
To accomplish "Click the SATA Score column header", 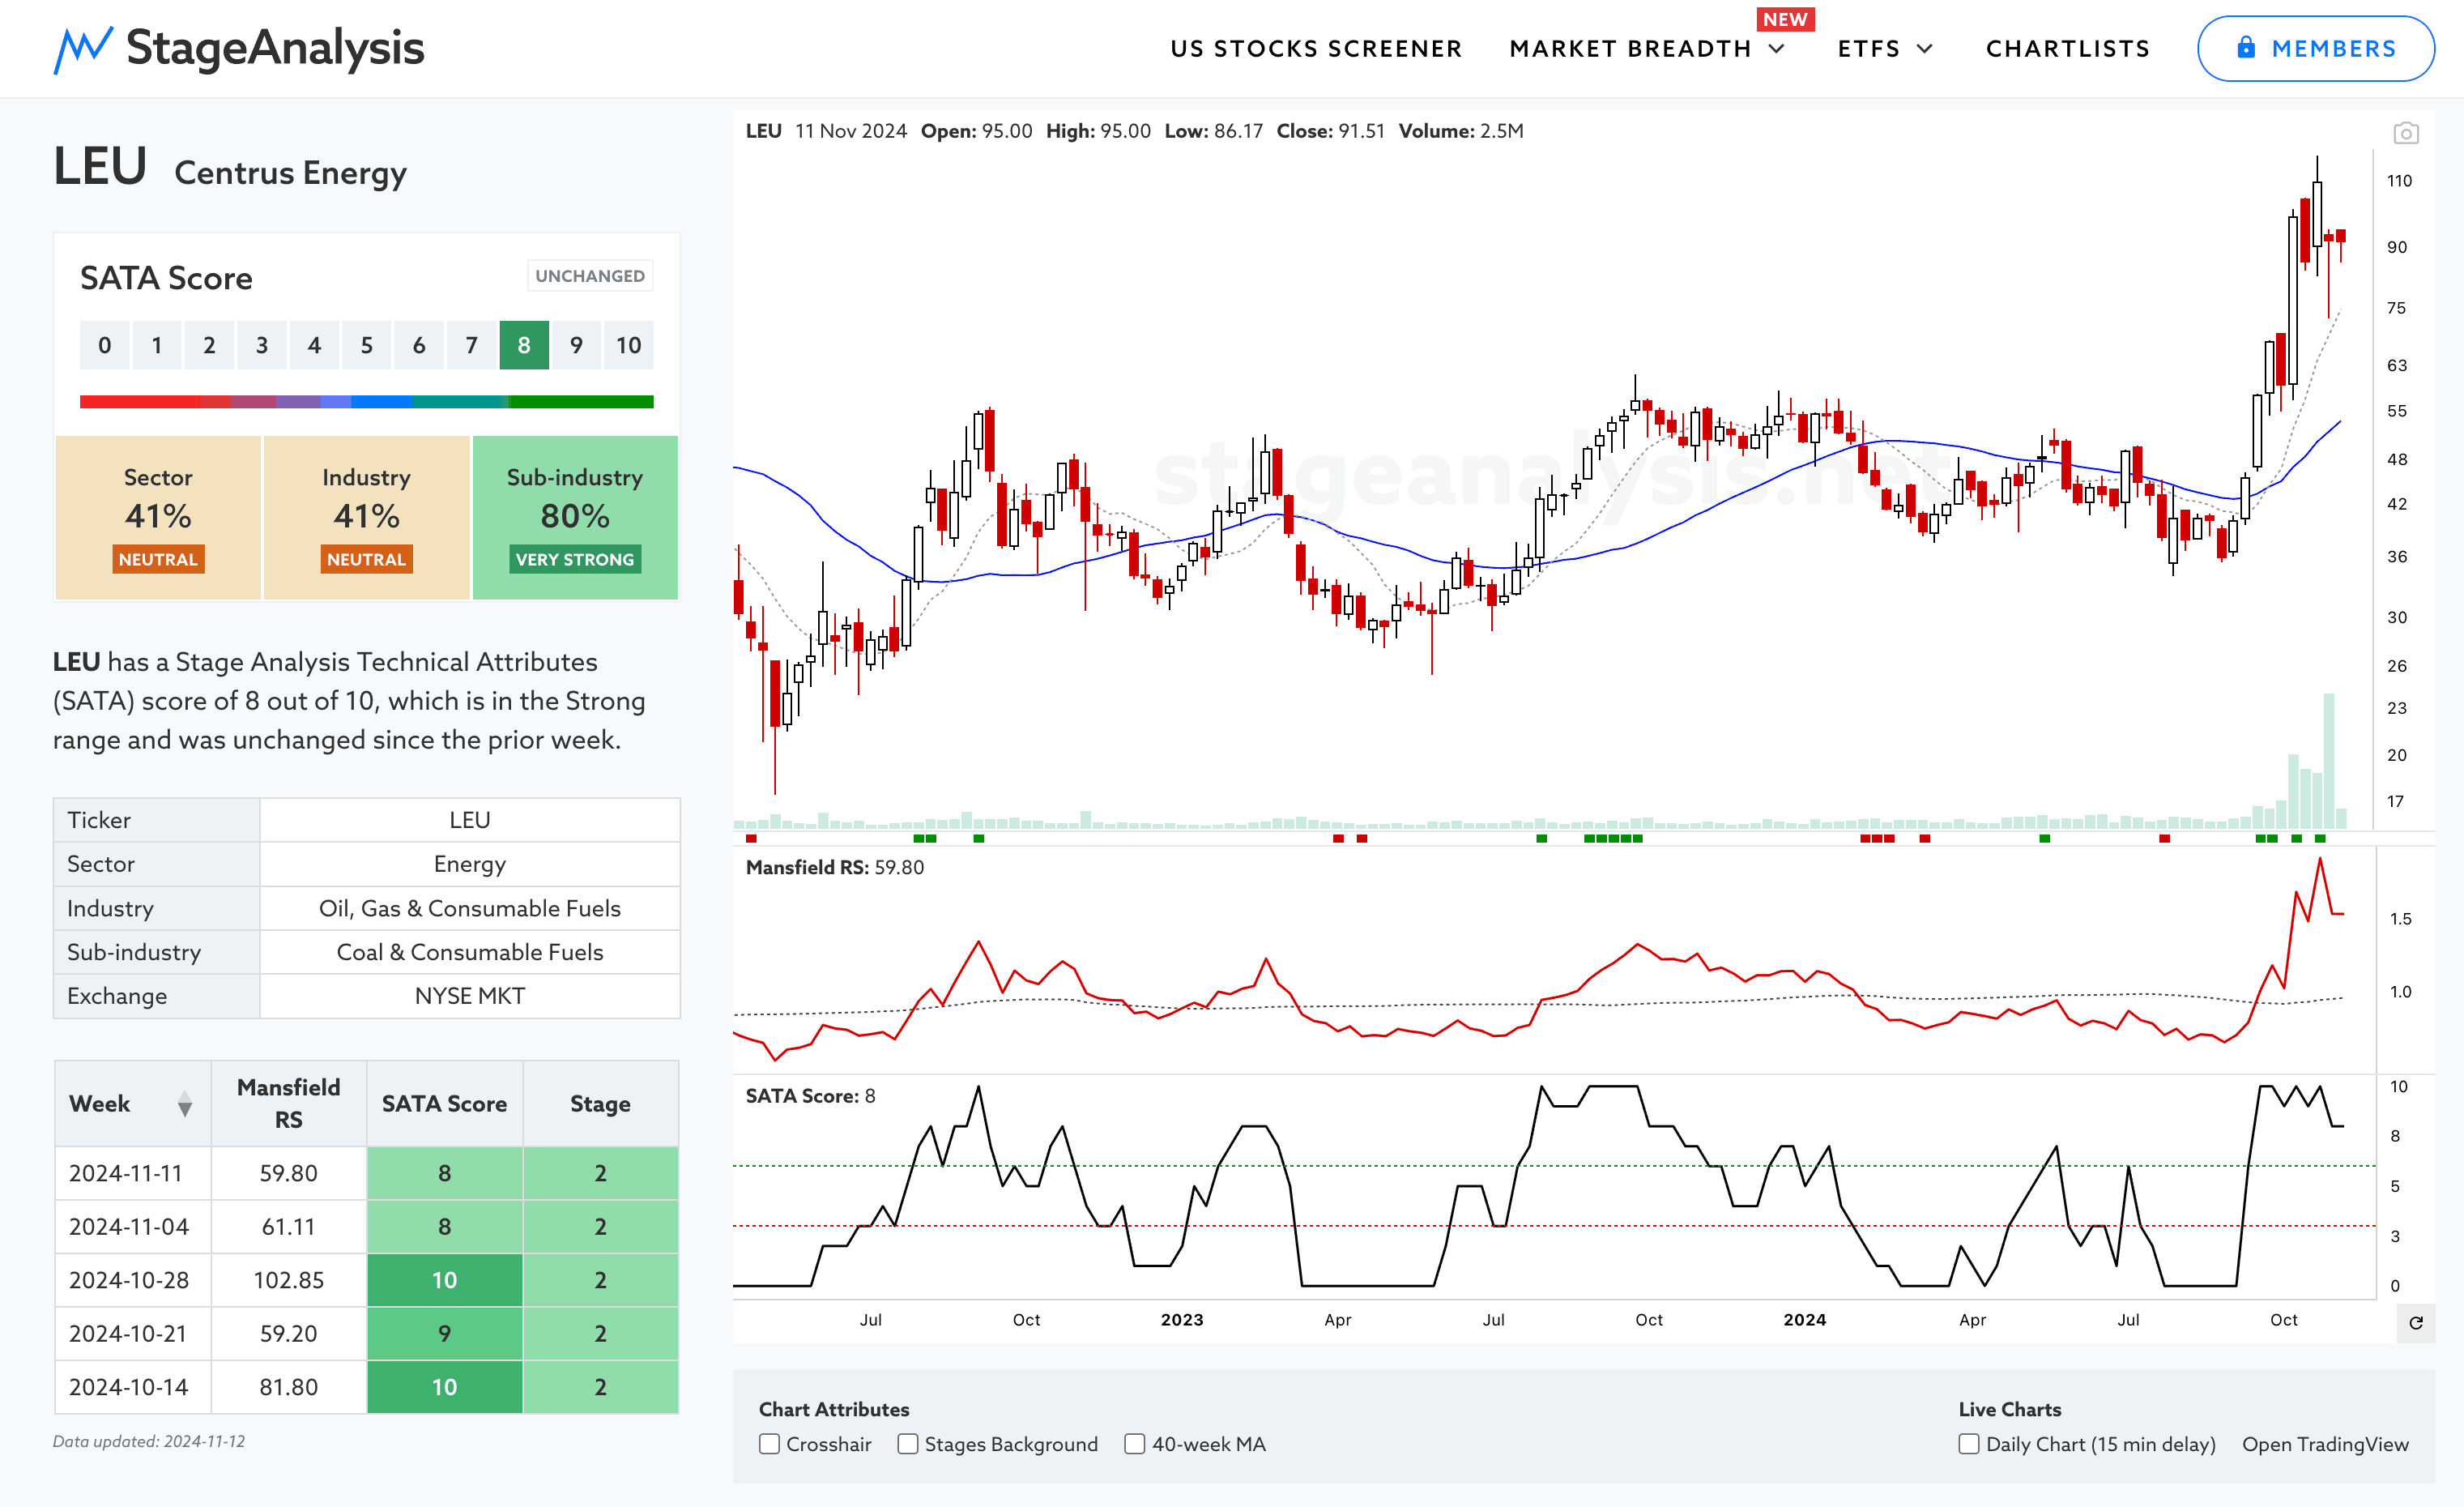I will point(444,1104).
